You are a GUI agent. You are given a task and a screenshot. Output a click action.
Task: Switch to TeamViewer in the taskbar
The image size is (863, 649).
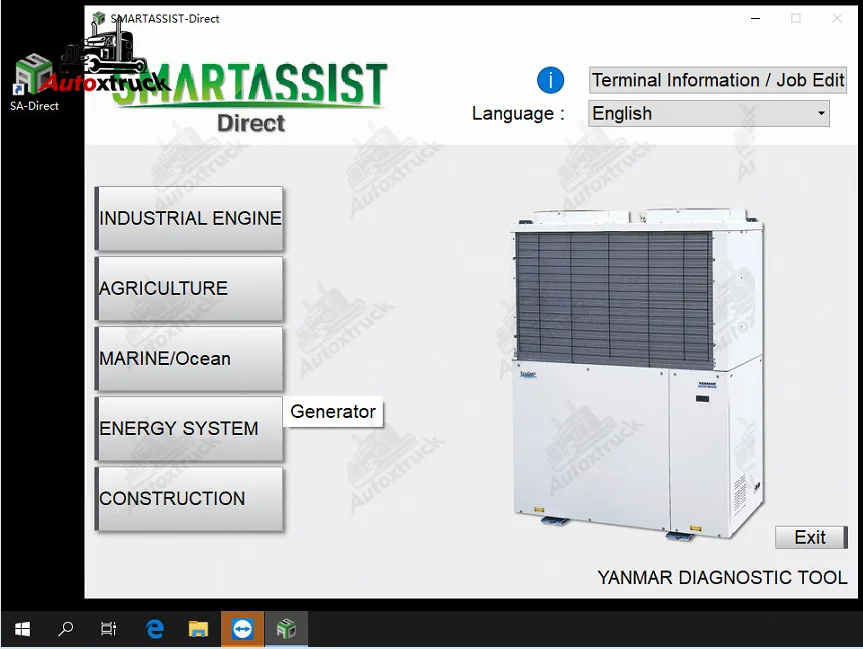pos(242,629)
